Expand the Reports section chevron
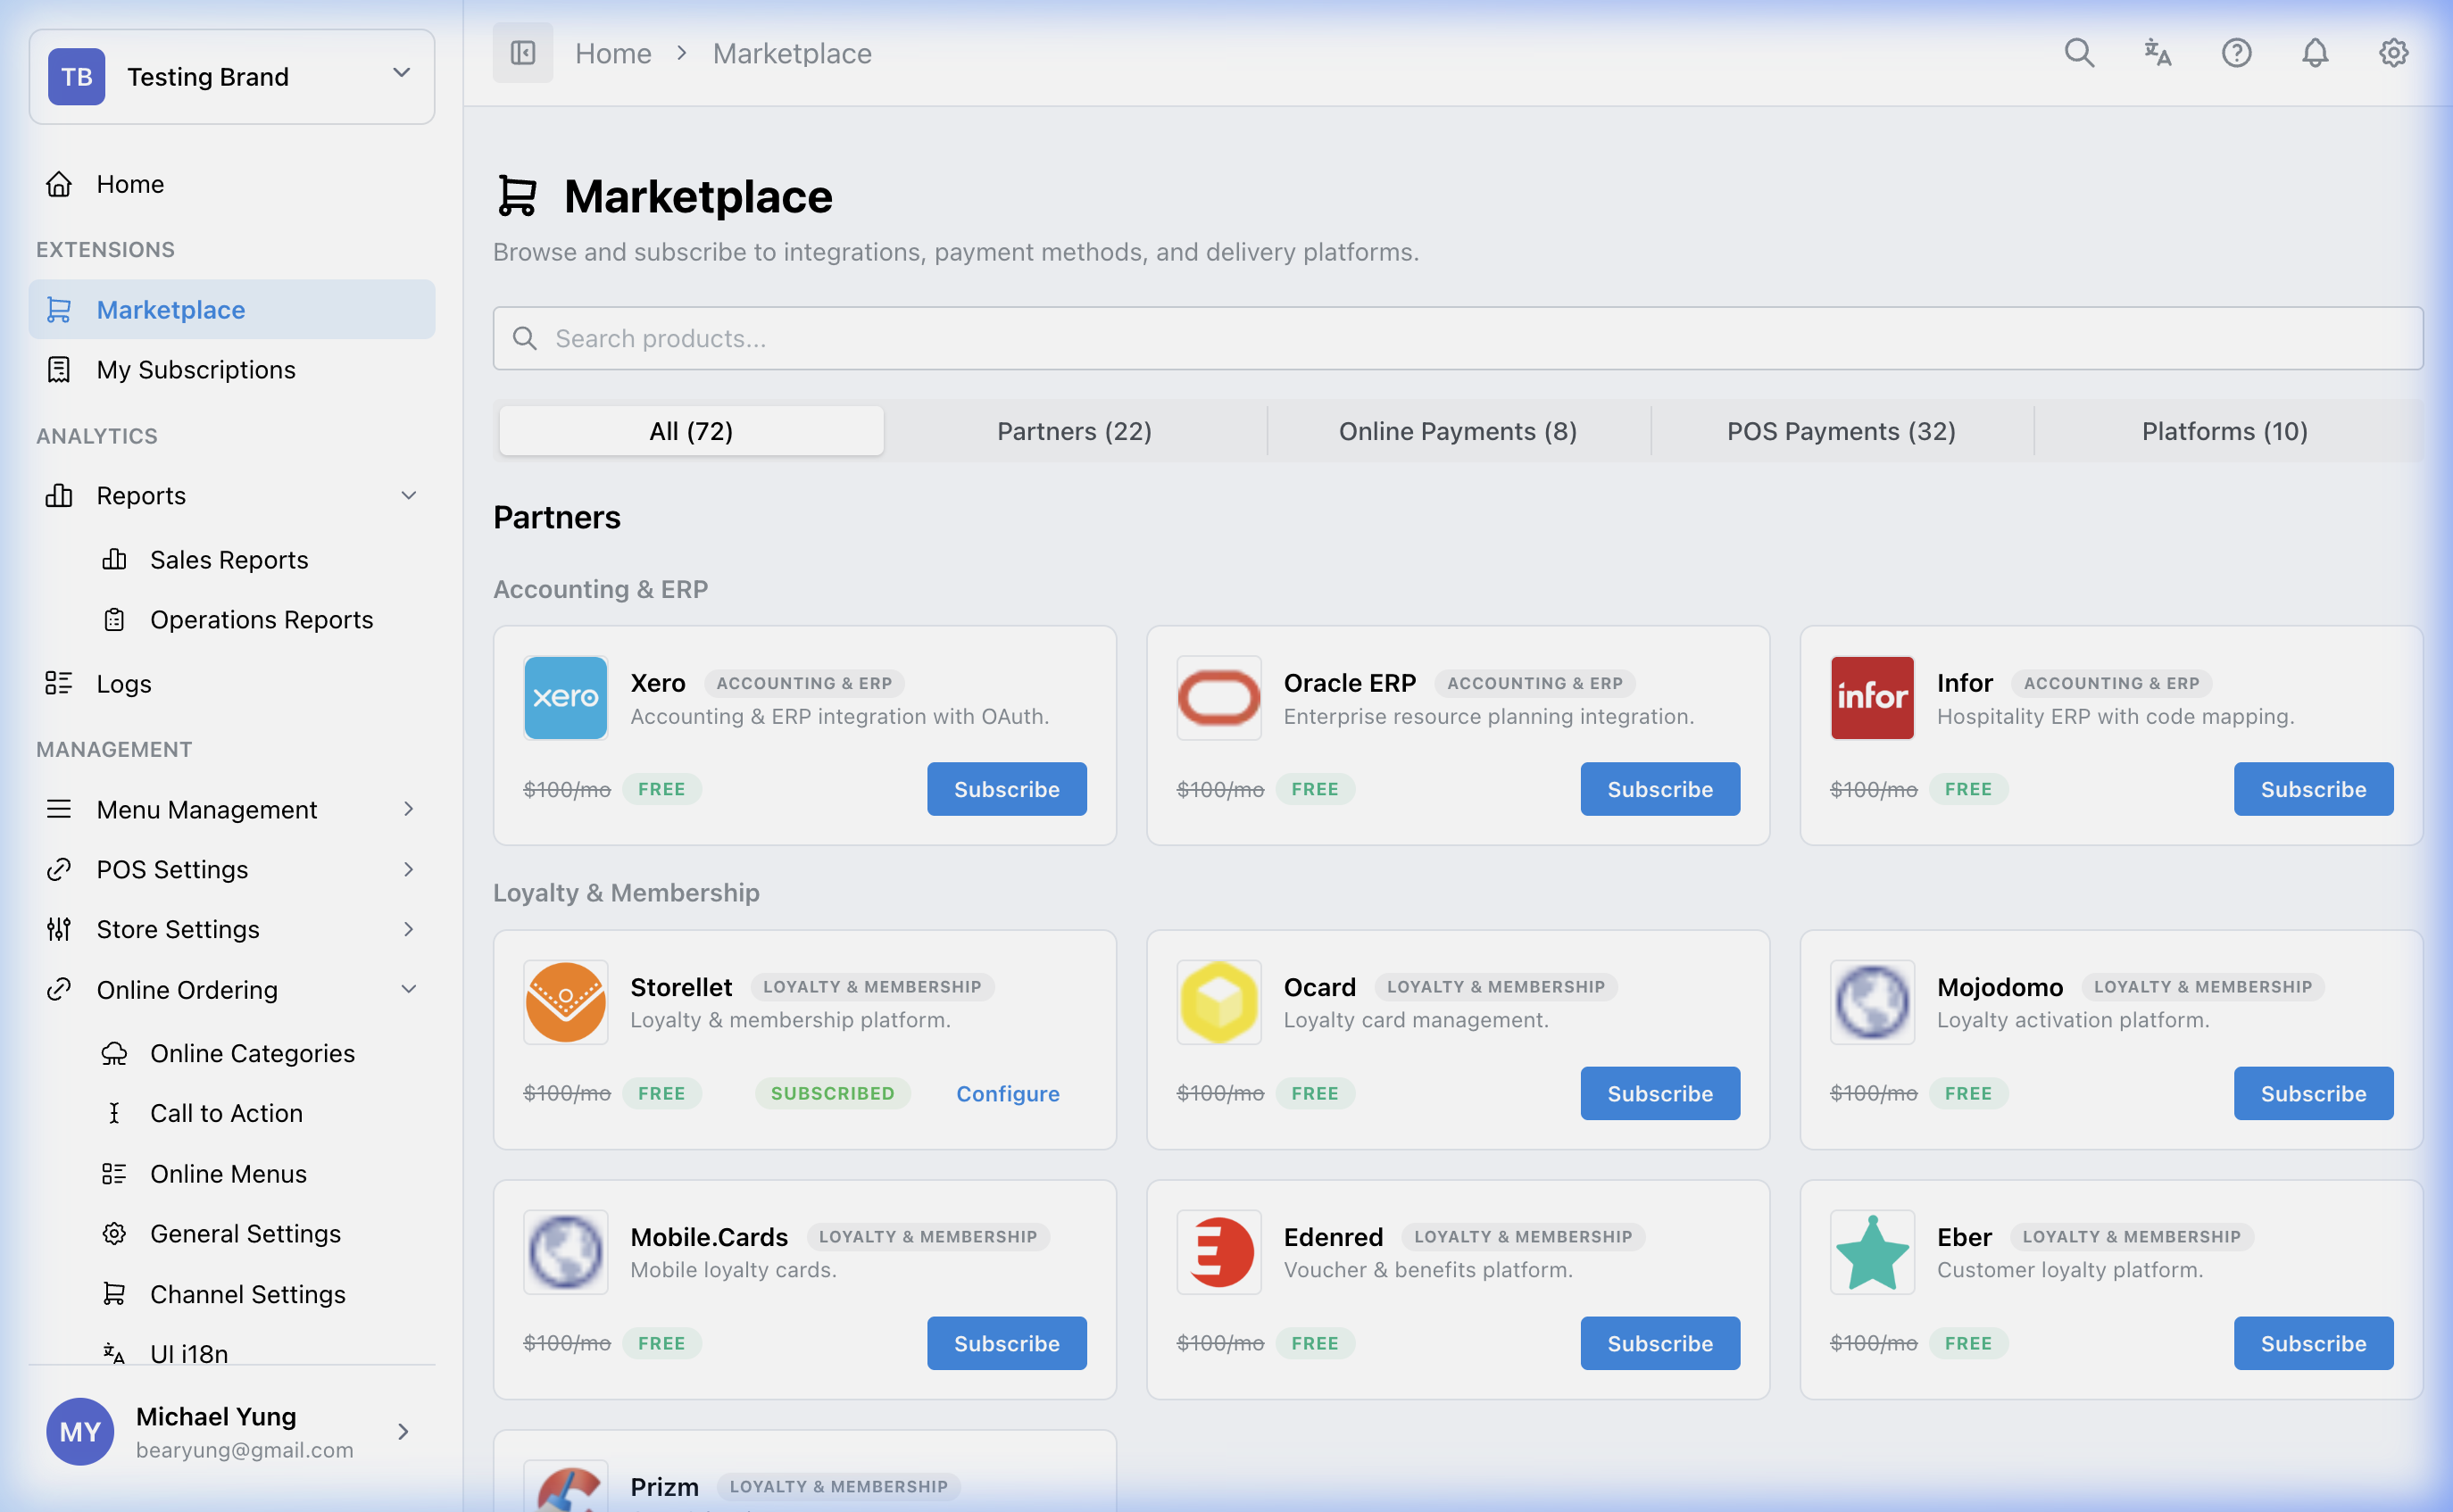2453x1512 pixels. (x=408, y=495)
